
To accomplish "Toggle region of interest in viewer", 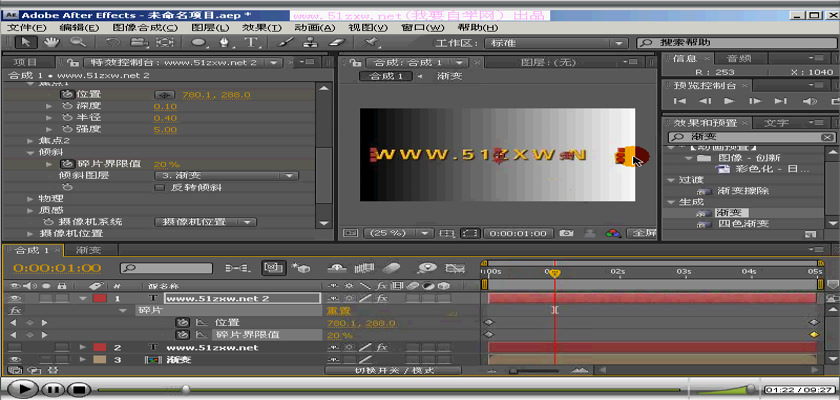I will tap(470, 233).
